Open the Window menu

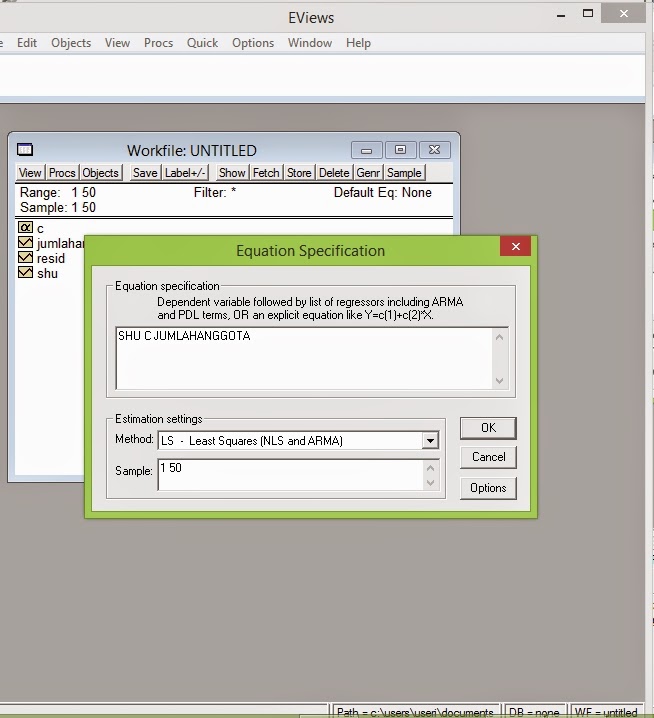[x=310, y=43]
